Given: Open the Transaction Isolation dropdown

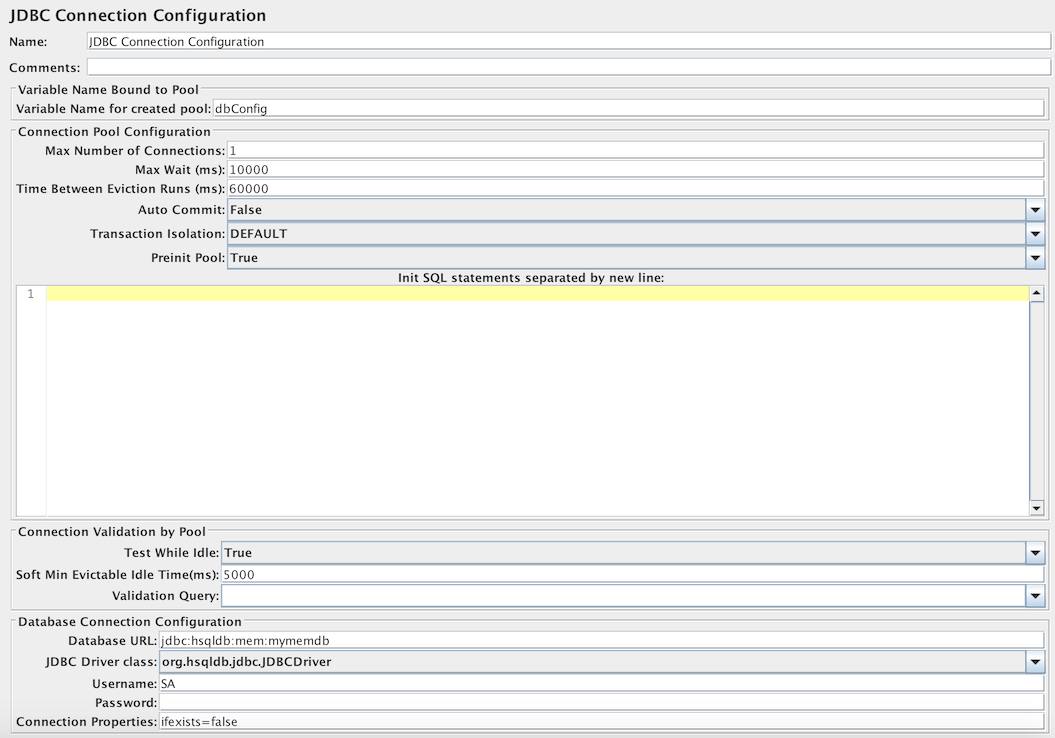Looking at the screenshot, I should tap(636, 234).
